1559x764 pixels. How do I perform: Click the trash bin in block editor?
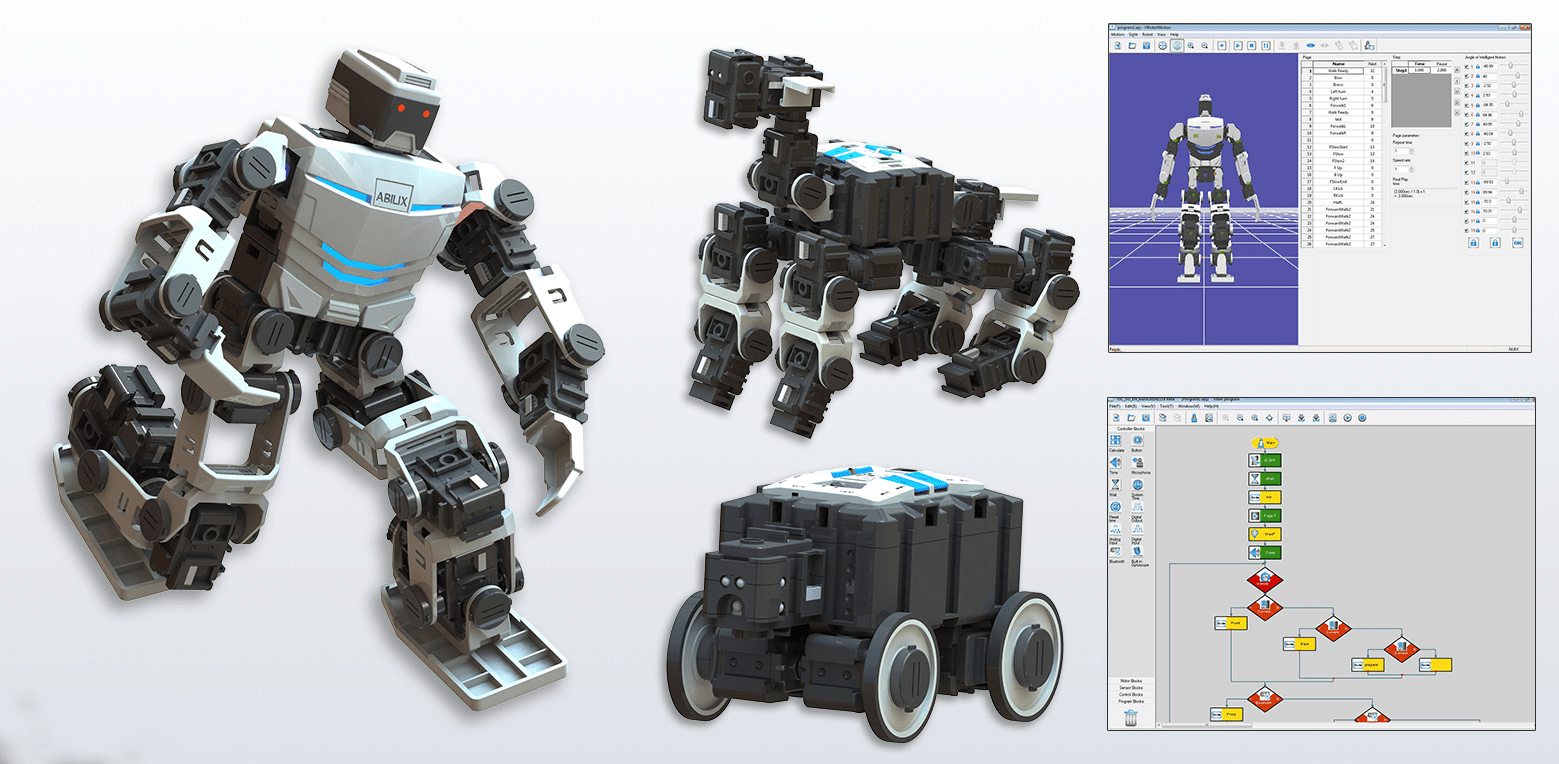1130,718
